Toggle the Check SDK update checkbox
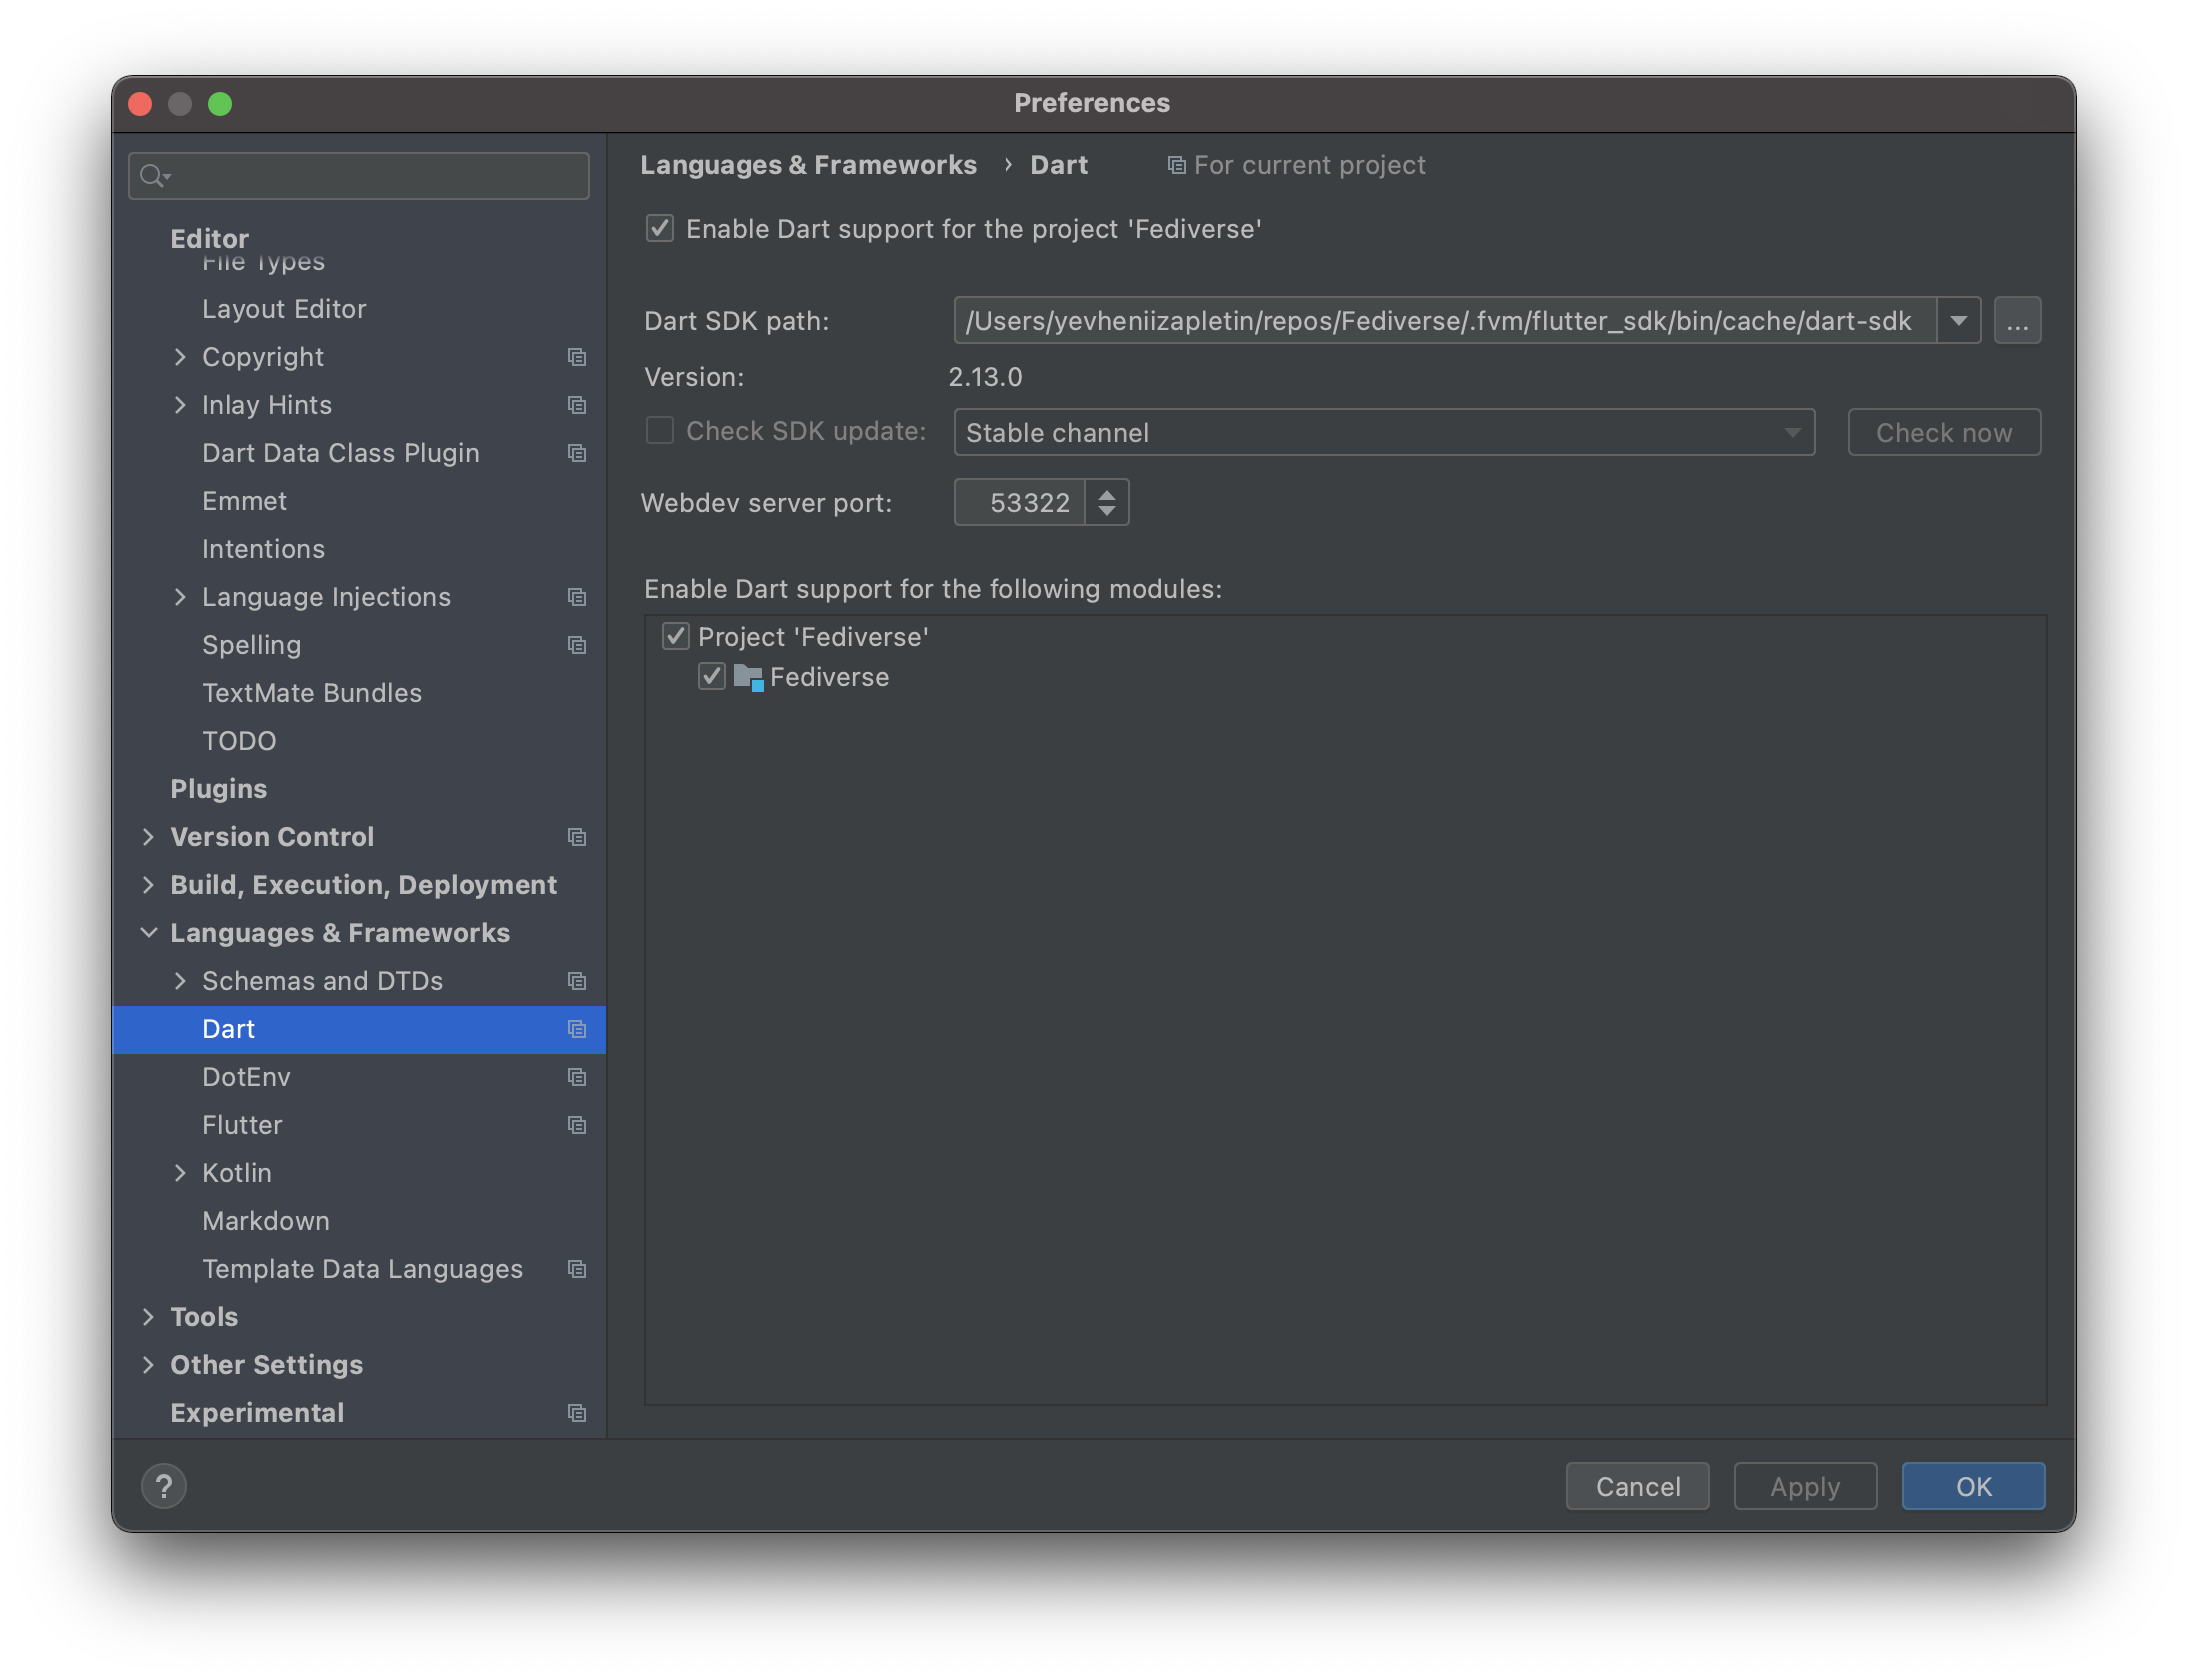 [x=660, y=431]
